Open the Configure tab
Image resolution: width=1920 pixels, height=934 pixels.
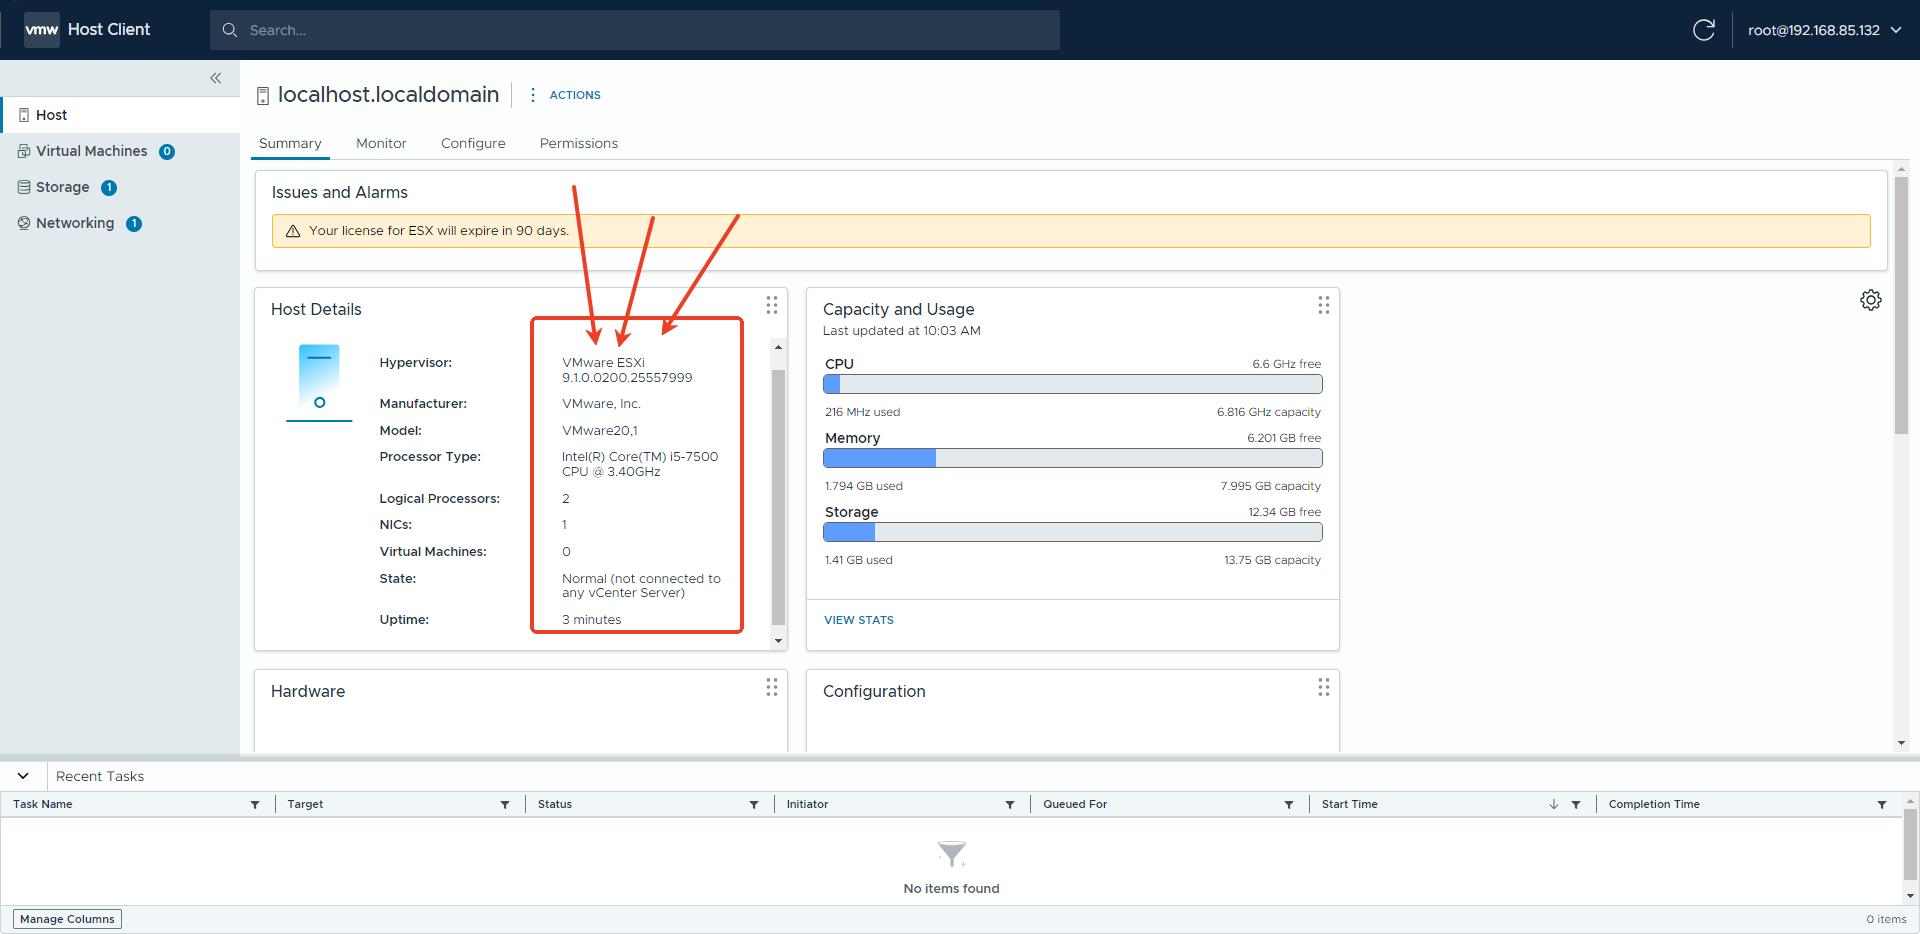click(473, 143)
